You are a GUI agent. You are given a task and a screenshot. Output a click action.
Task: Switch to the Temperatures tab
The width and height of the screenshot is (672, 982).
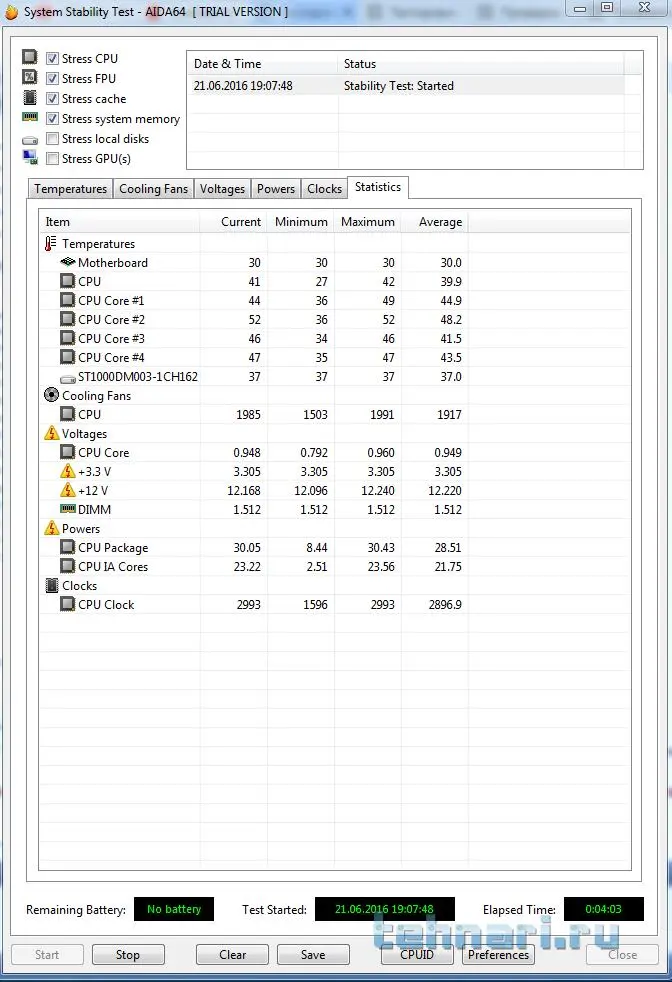(70, 189)
